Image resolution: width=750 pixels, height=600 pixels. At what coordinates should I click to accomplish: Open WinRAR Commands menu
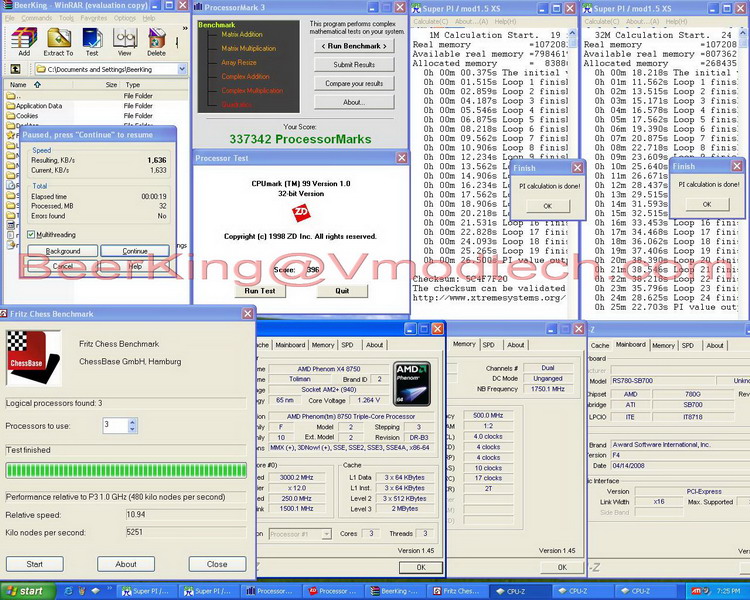(37, 18)
